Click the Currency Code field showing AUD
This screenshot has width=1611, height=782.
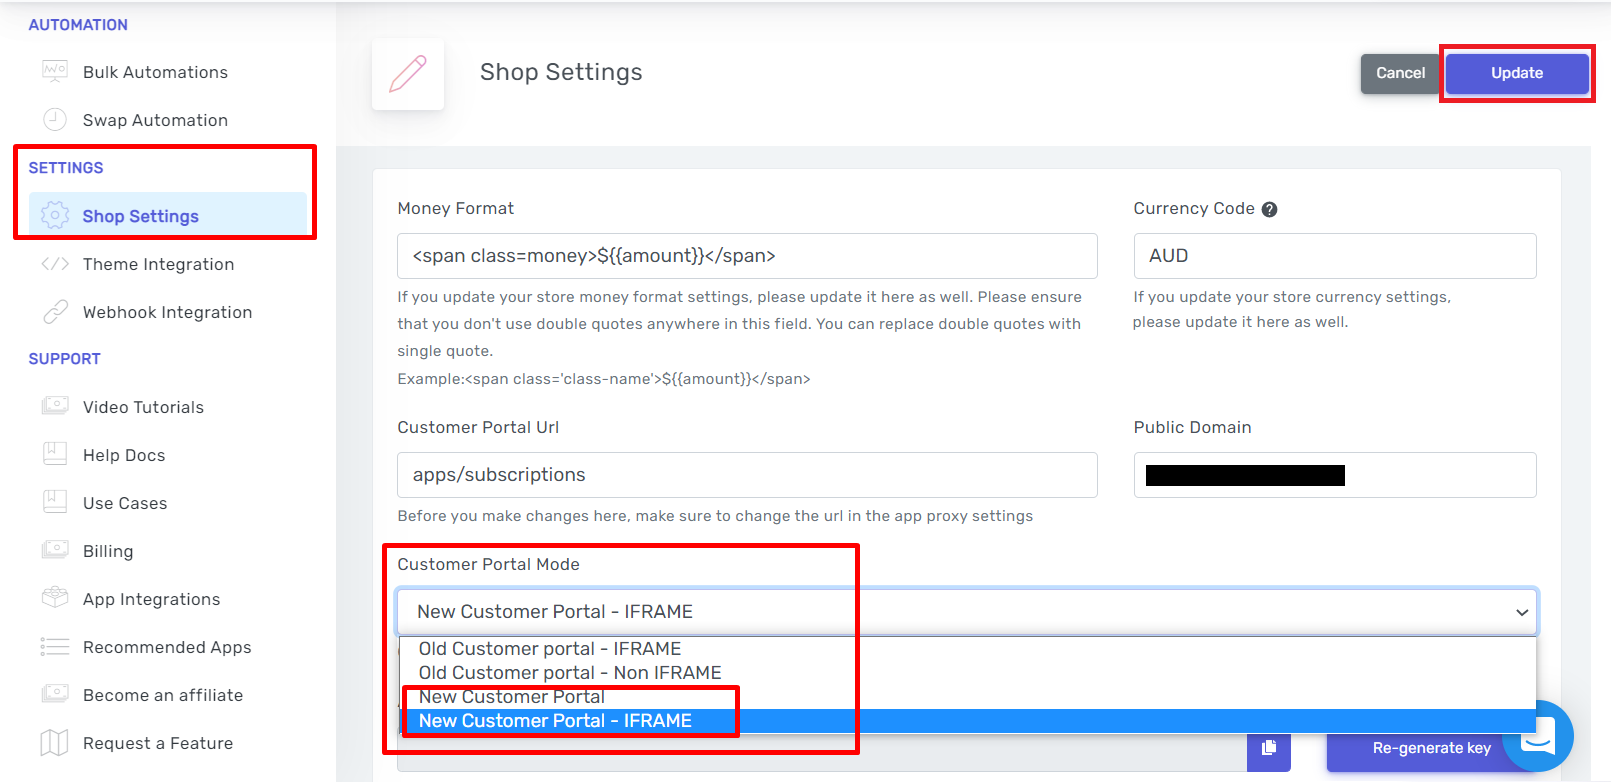coord(1335,256)
